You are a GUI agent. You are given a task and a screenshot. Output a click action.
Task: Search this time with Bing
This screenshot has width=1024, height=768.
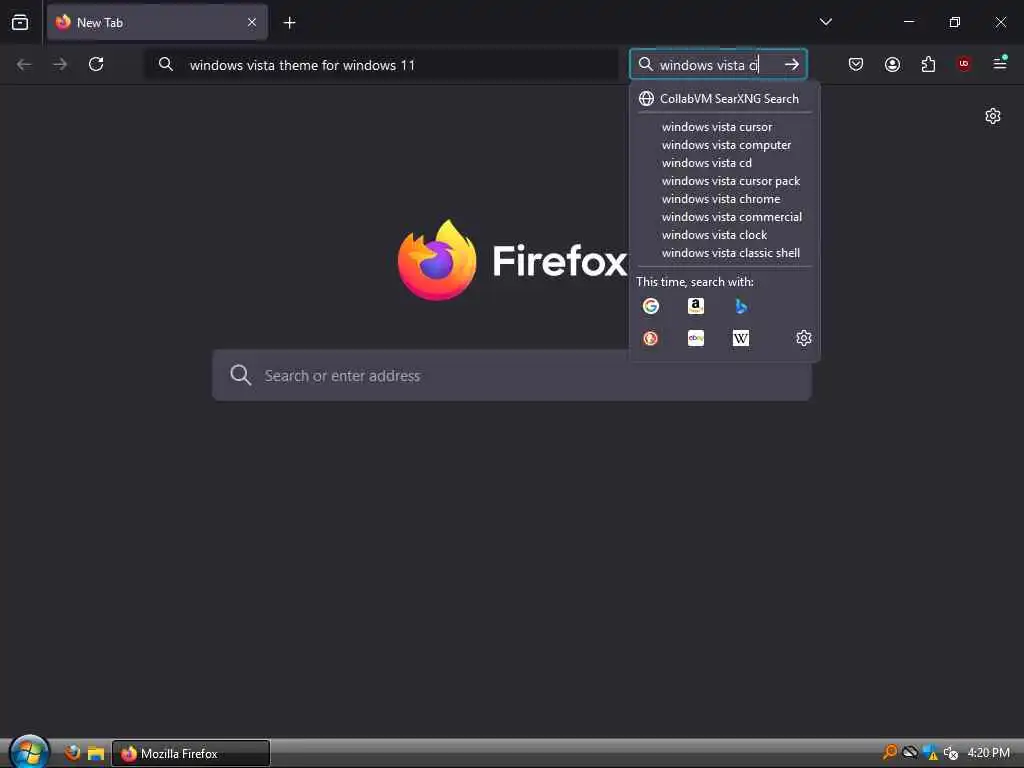tap(741, 306)
